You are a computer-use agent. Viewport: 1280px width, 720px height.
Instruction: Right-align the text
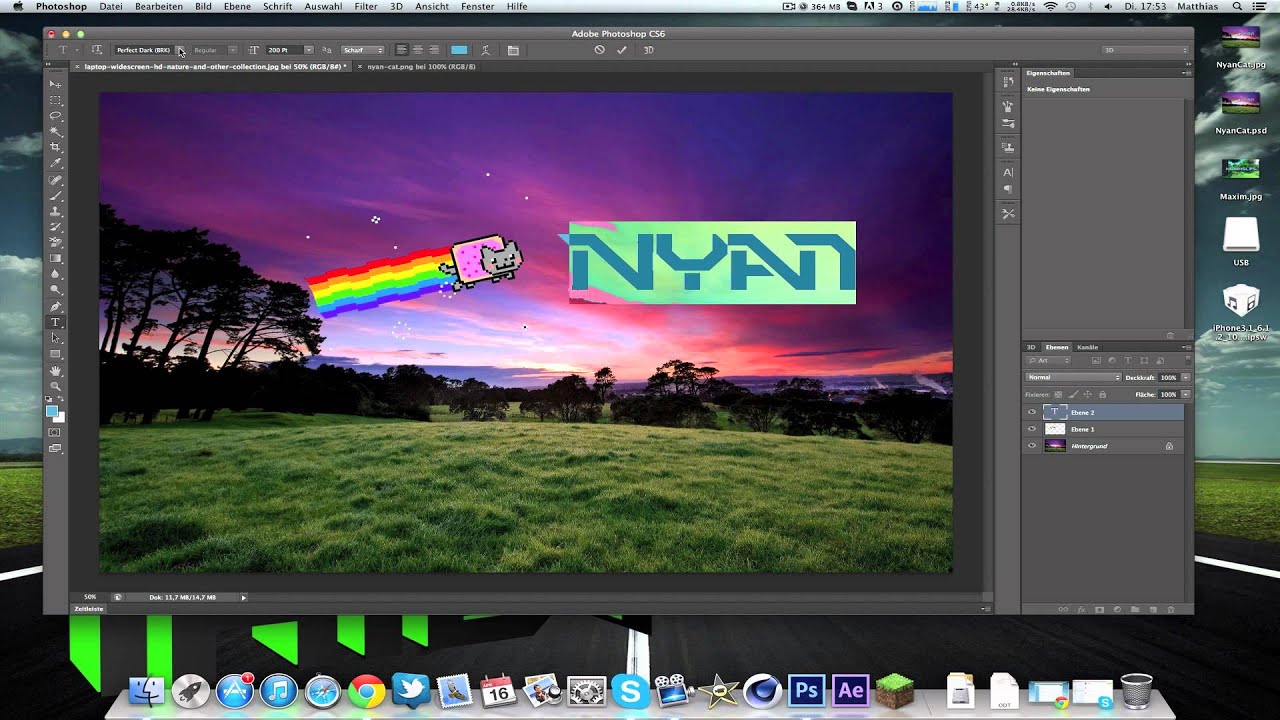click(433, 49)
